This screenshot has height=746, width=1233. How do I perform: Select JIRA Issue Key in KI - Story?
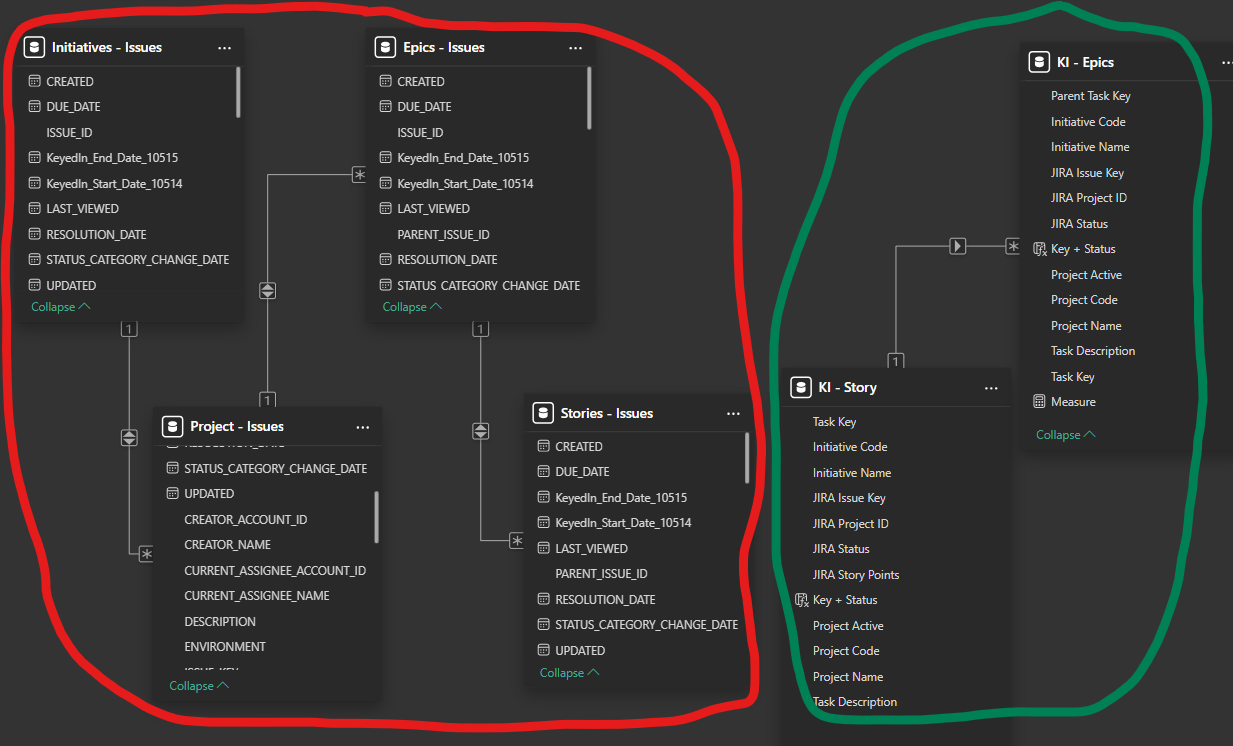click(849, 498)
